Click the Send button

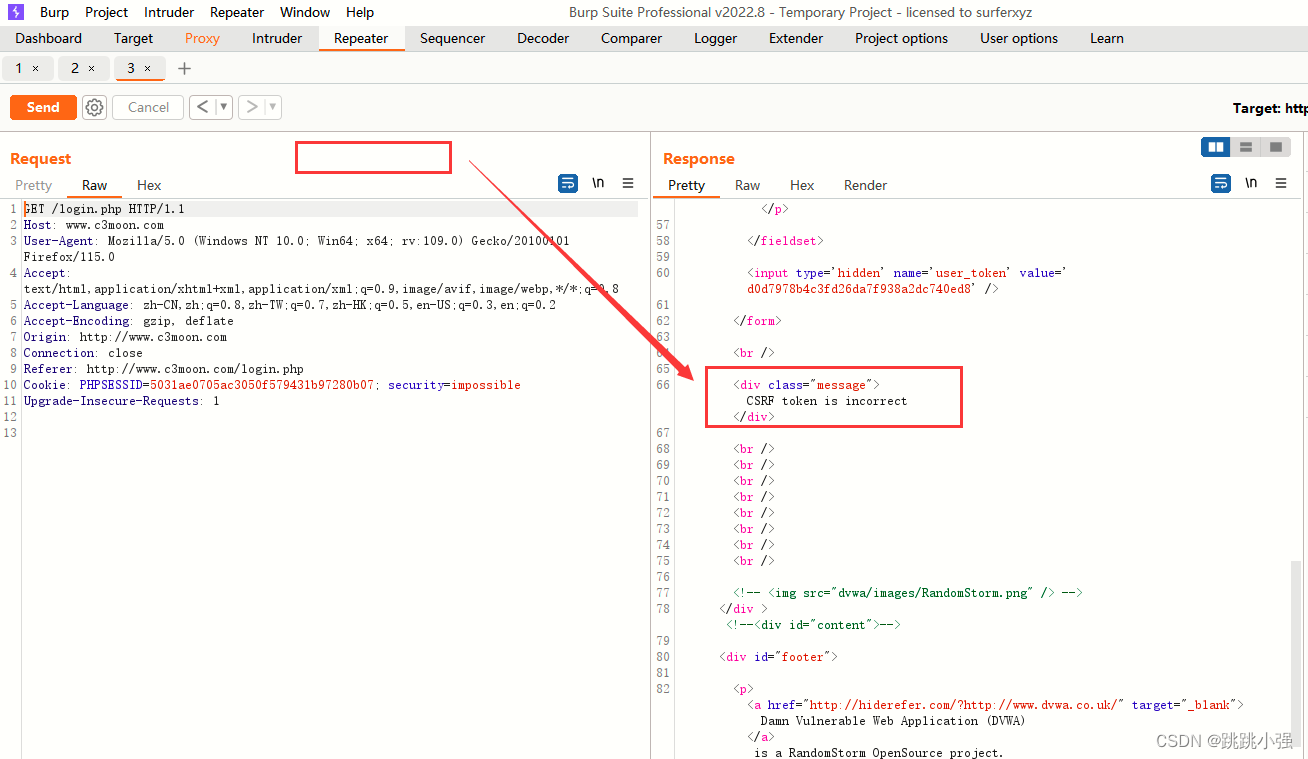click(x=43, y=107)
